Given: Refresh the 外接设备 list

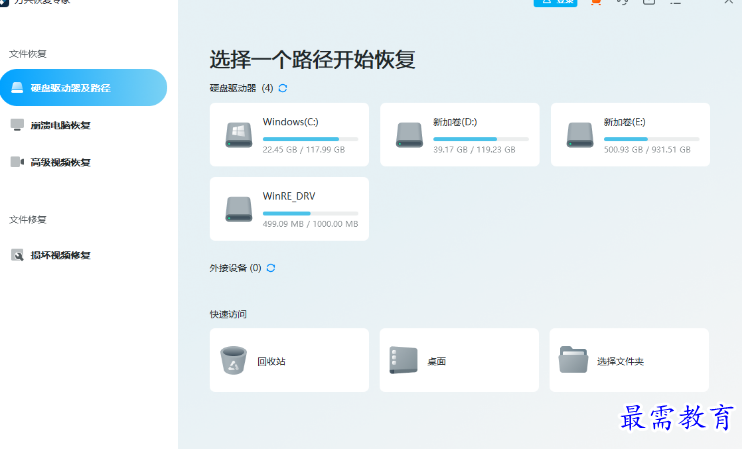Looking at the screenshot, I should [271, 268].
